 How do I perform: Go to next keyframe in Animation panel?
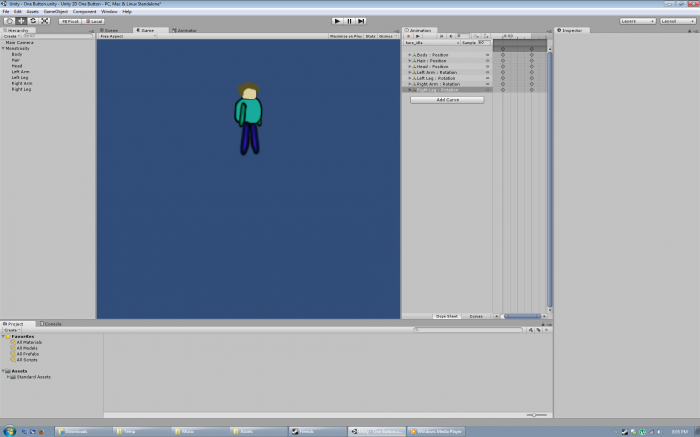coord(450,36)
